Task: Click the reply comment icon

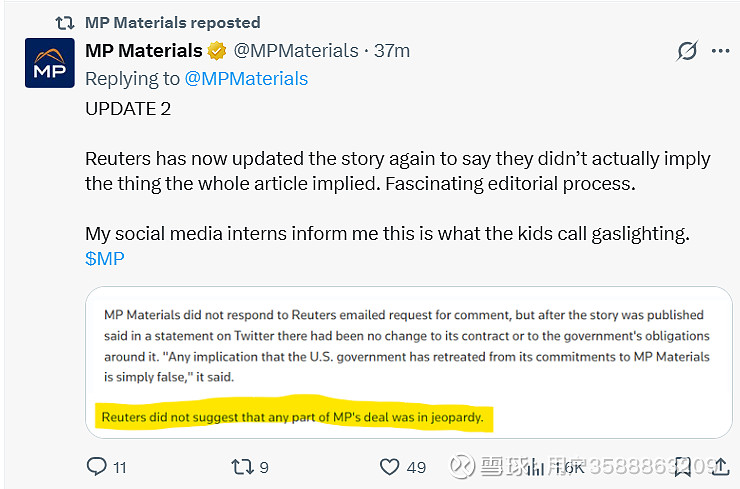Action: click(x=97, y=466)
